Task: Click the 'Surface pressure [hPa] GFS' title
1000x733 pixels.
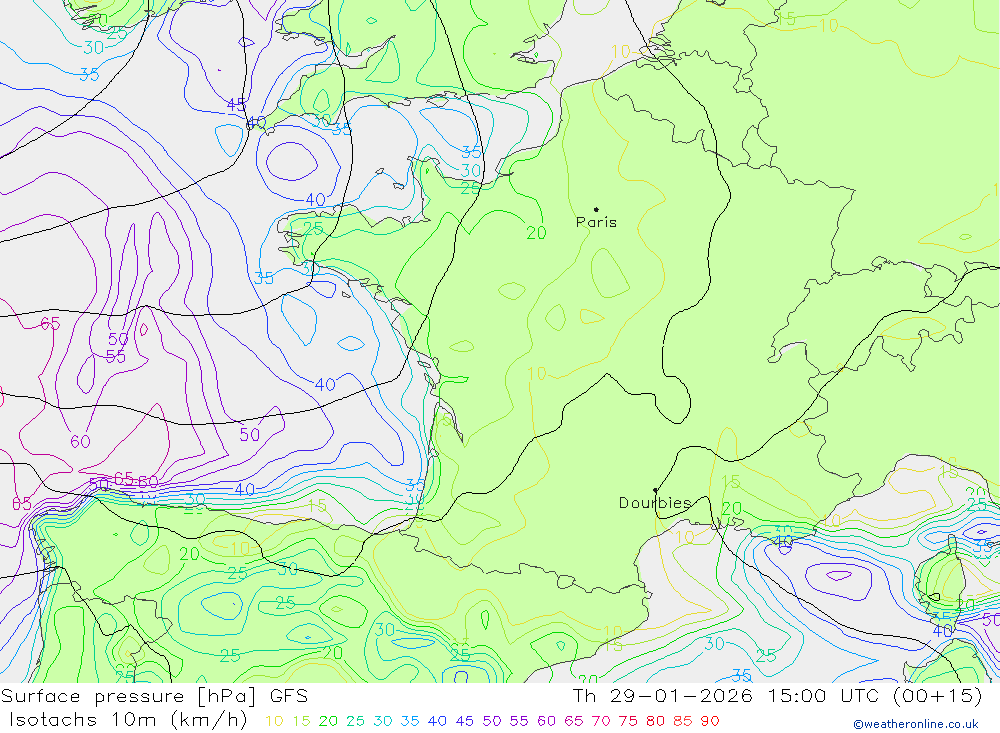Action: [154, 696]
